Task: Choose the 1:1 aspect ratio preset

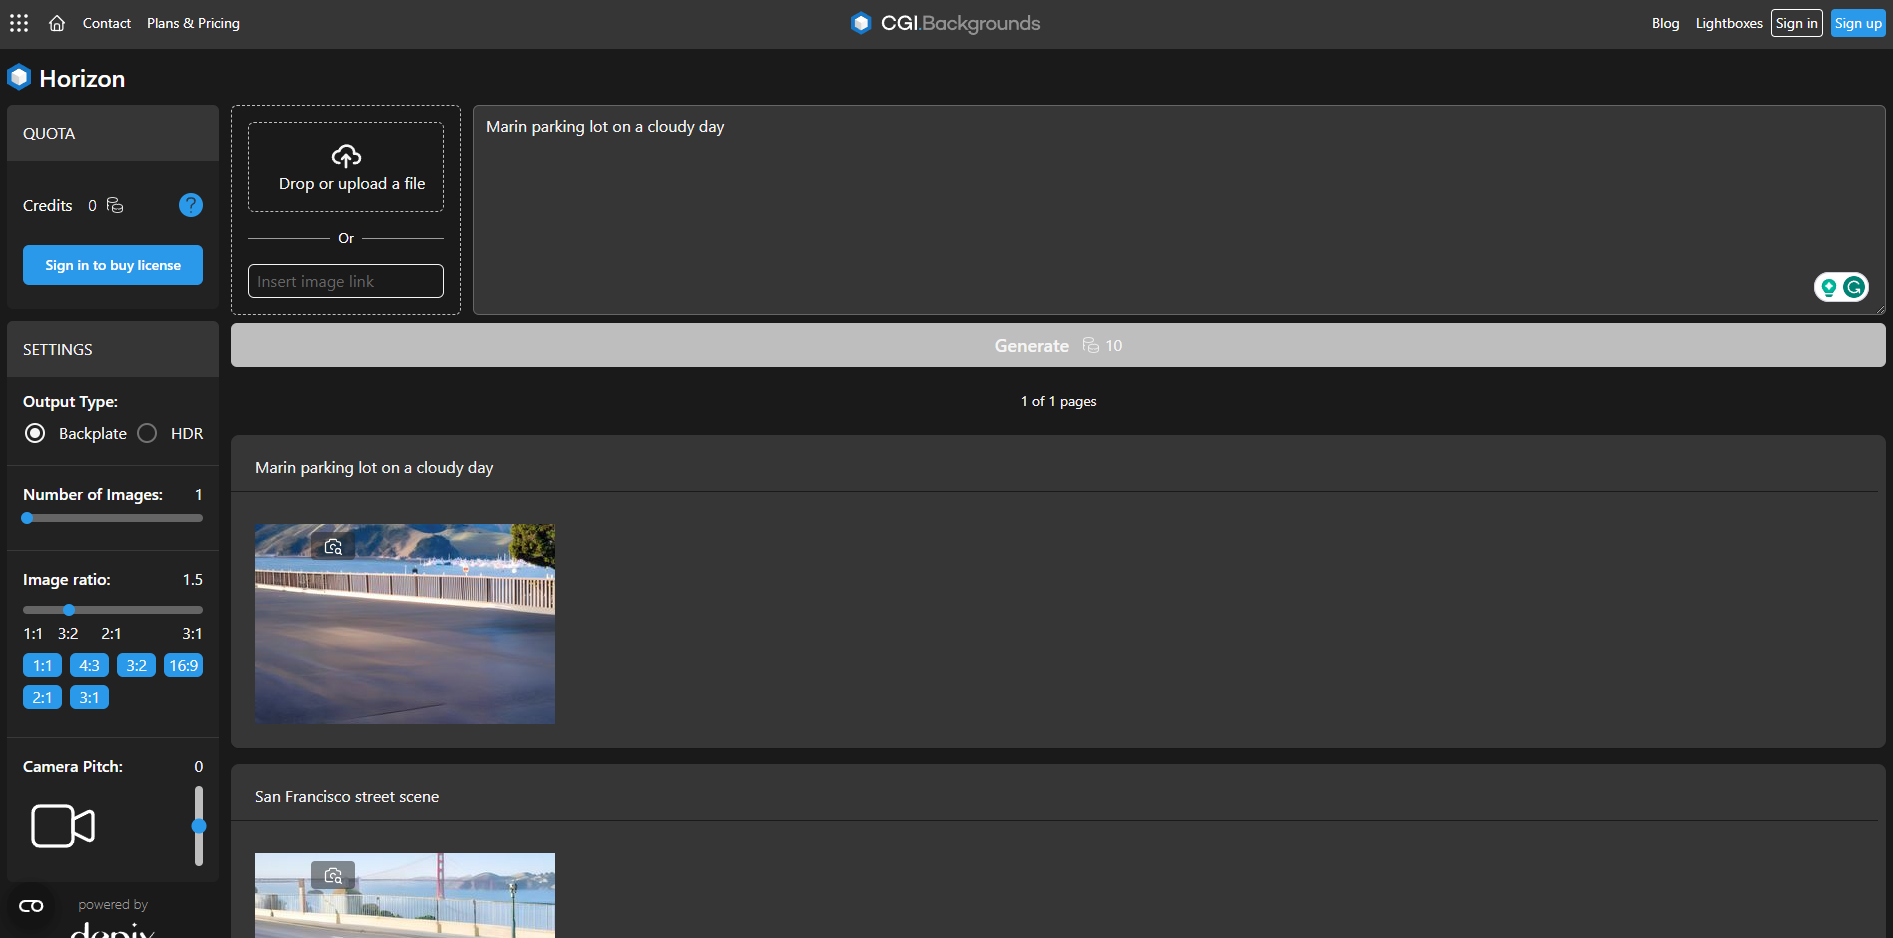Action: 42,664
